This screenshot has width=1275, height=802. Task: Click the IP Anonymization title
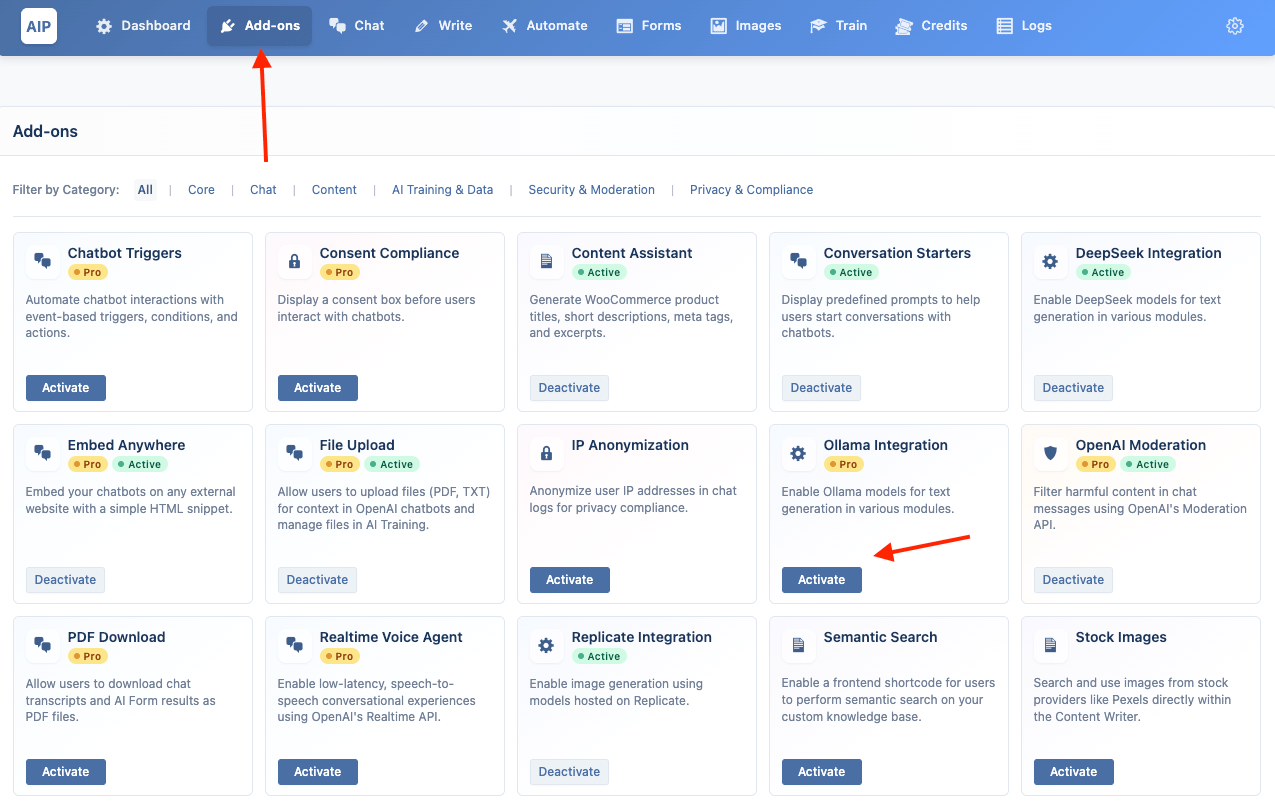pos(630,445)
